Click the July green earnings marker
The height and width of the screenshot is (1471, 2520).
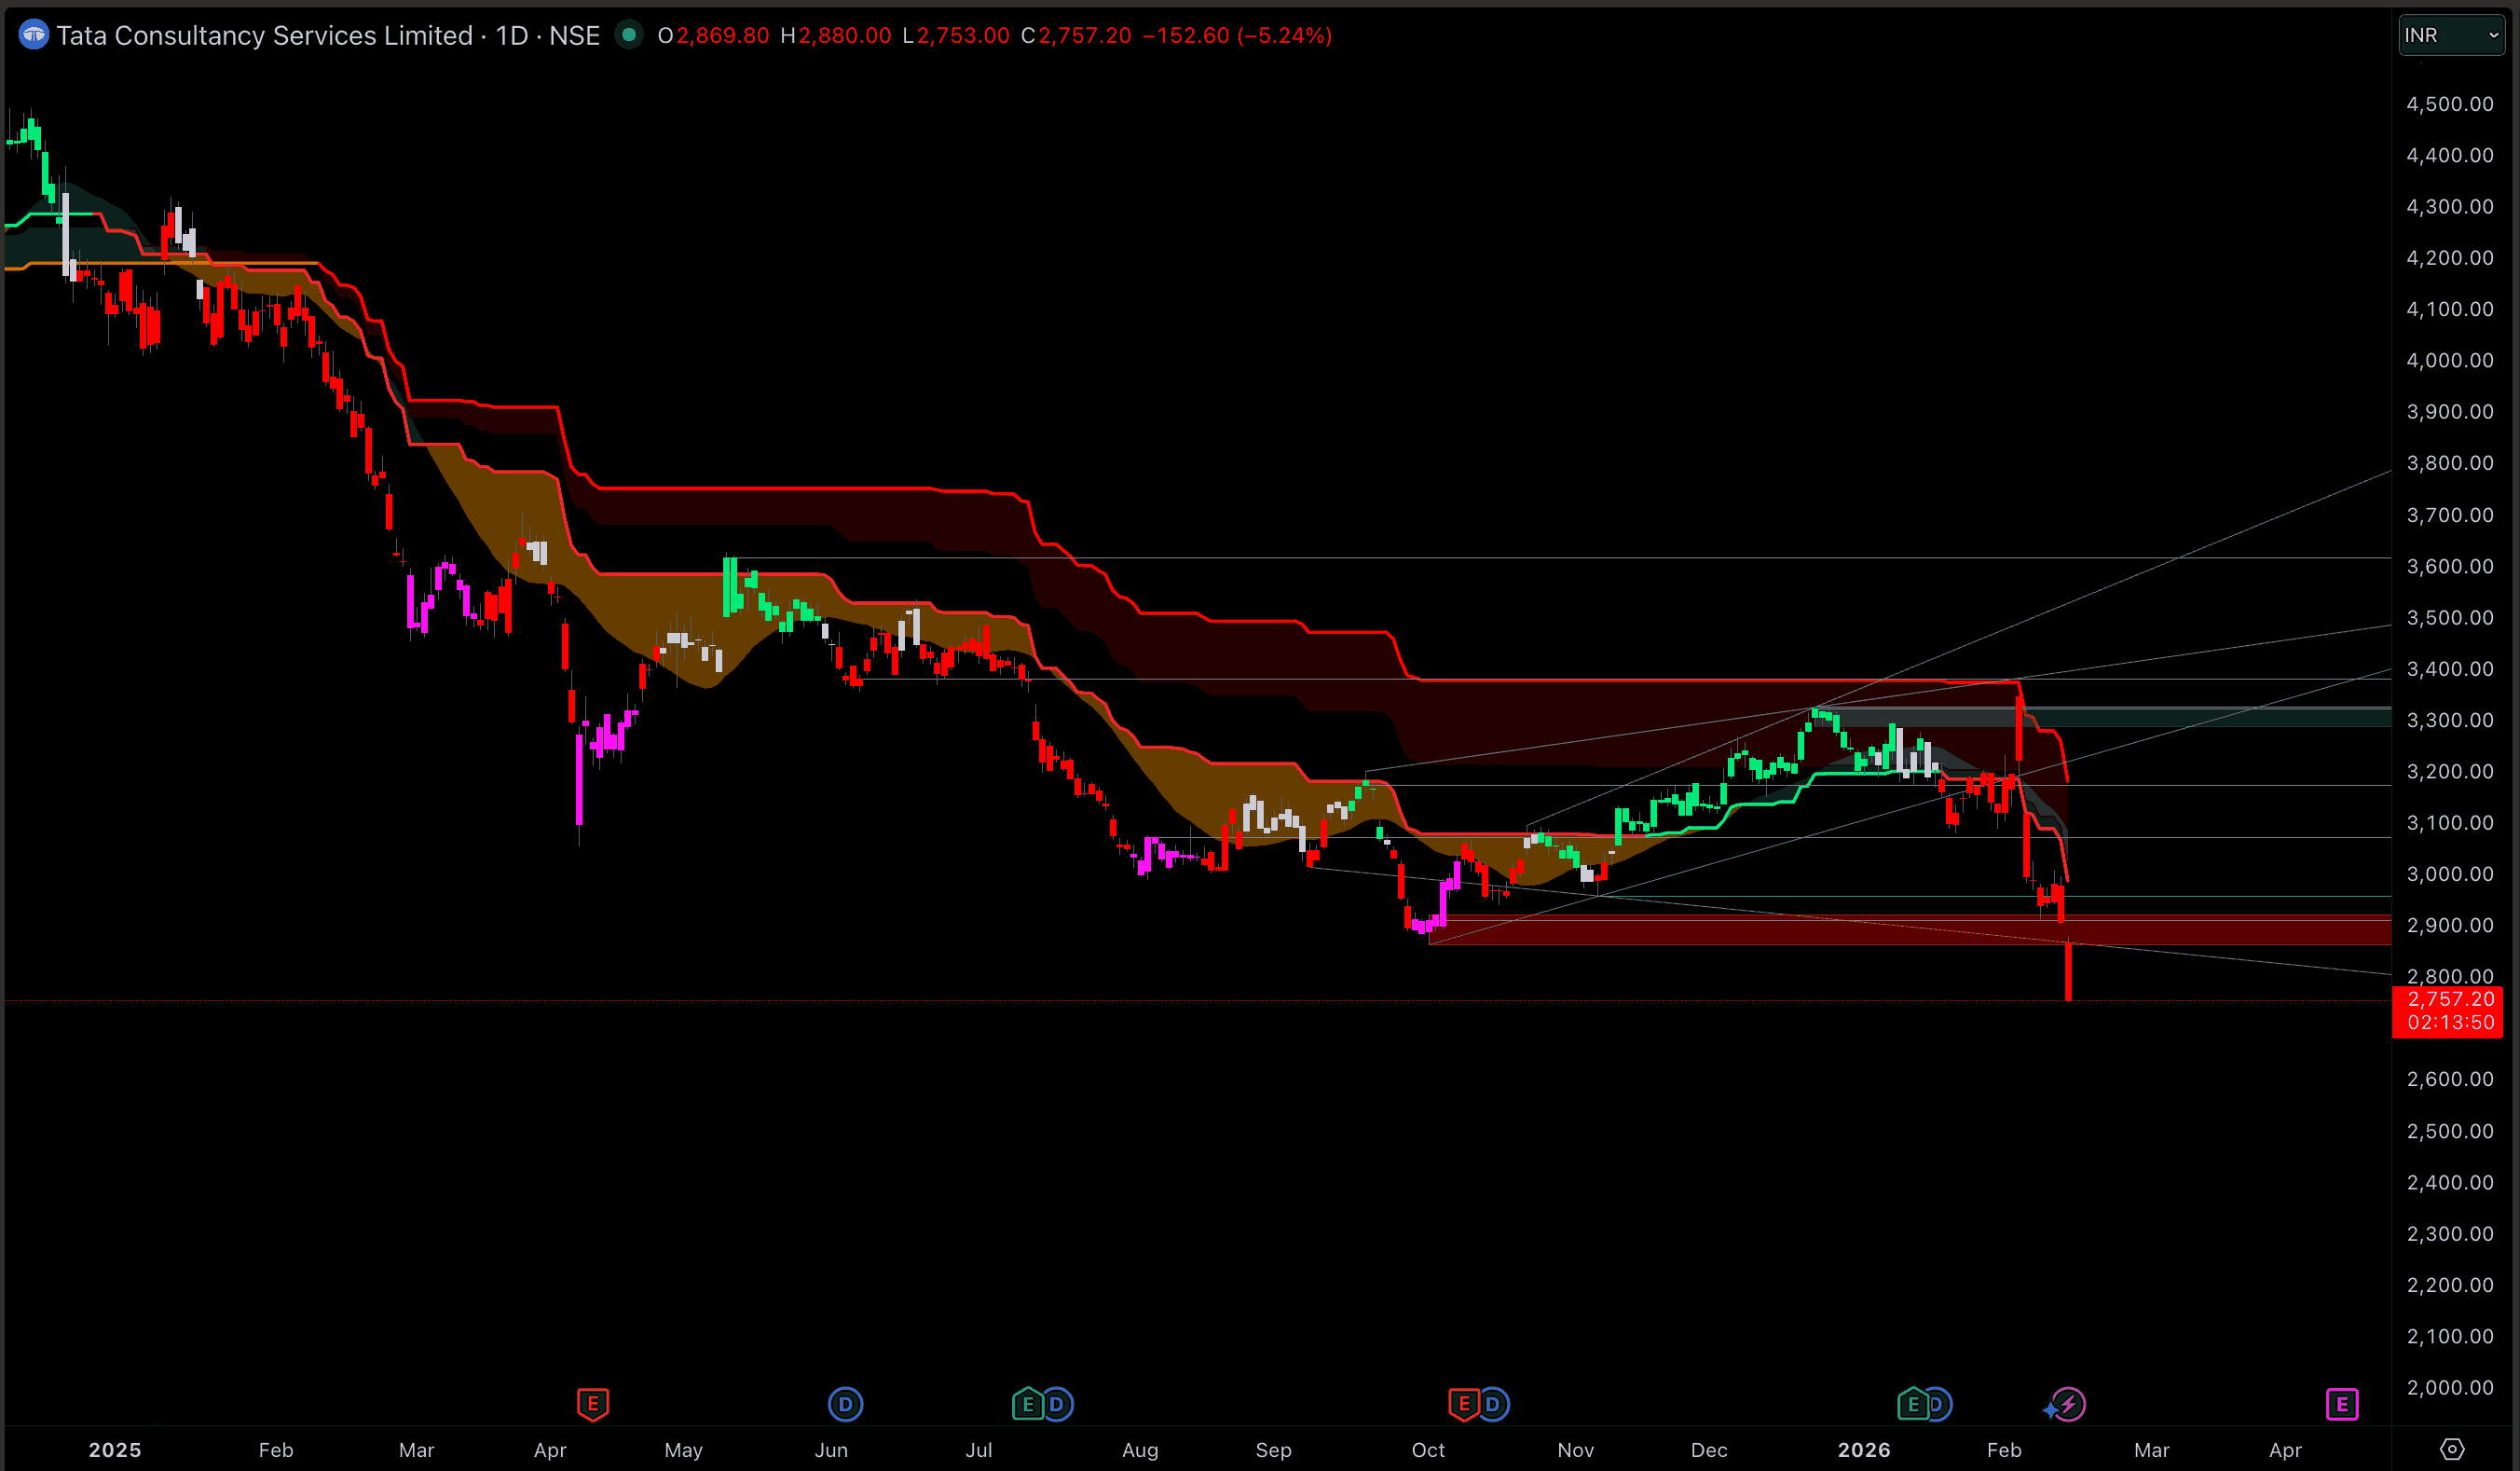[1027, 1404]
